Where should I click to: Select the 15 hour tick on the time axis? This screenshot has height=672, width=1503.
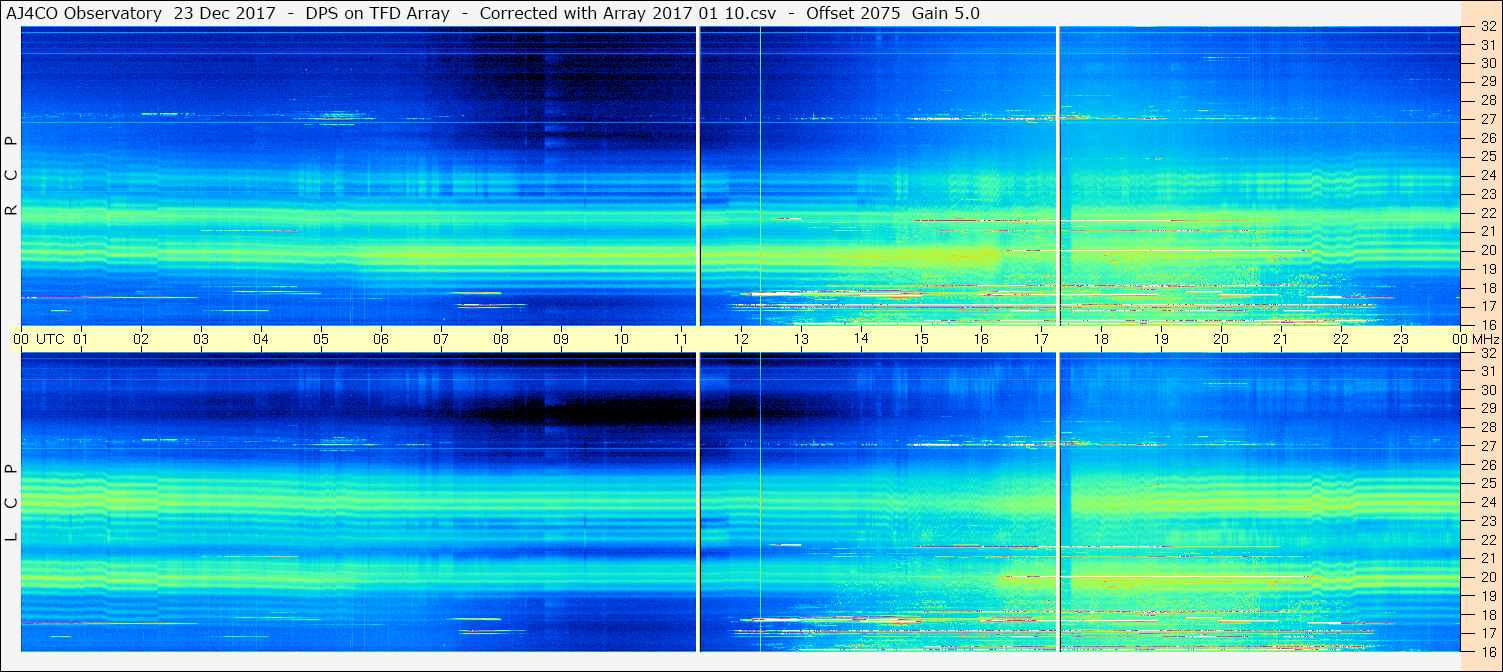tap(921, 339)
